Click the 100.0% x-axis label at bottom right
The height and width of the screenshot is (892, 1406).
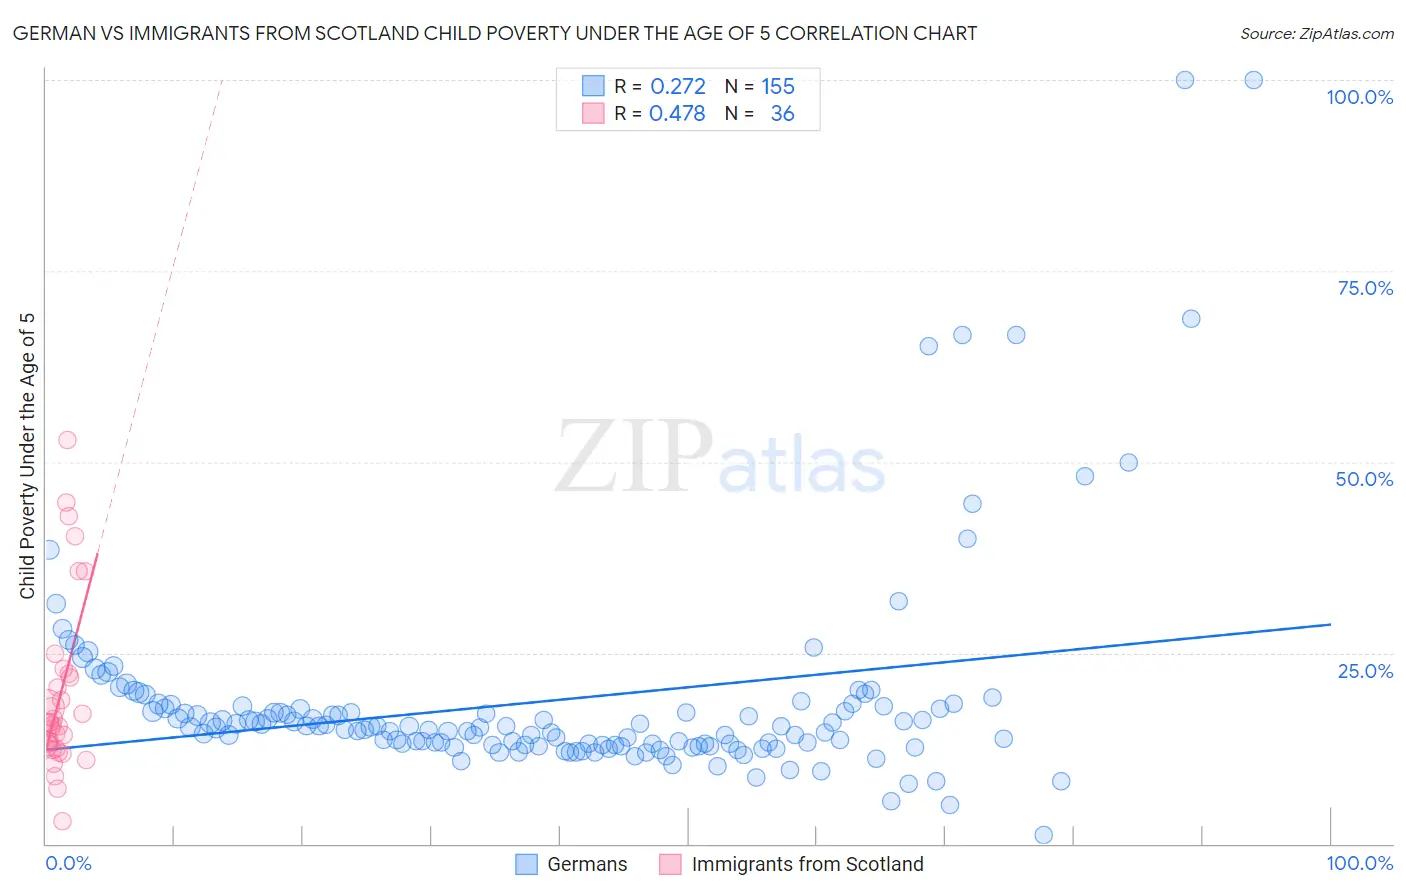(1360, 863)
